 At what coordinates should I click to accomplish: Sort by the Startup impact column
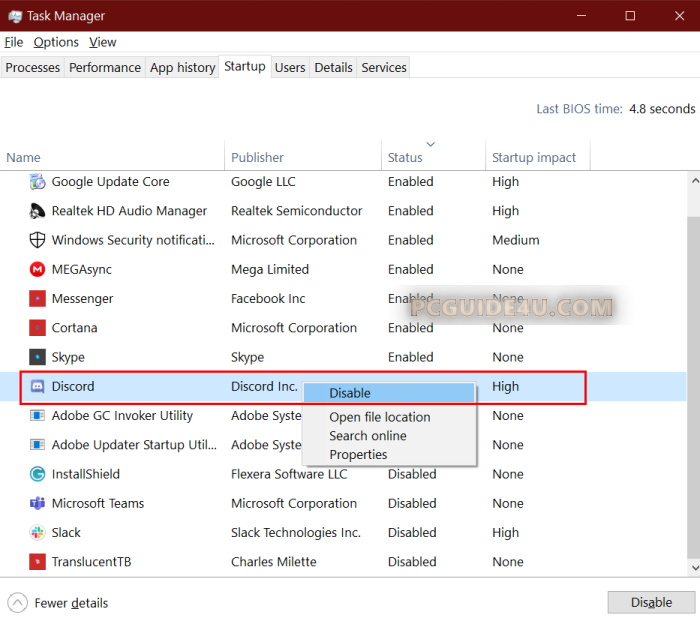[x=534, y=157]
